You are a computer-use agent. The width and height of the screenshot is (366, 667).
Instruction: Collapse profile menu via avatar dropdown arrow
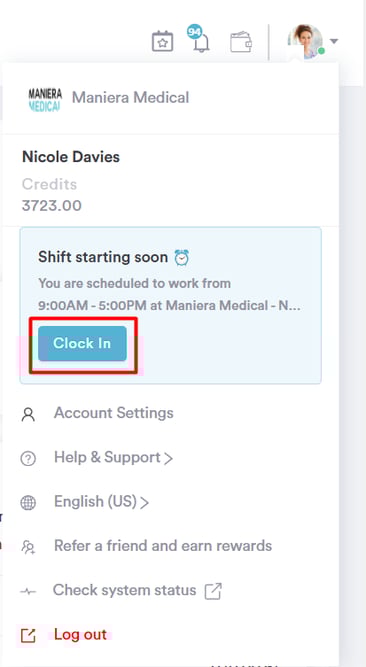tap(334, 41)
